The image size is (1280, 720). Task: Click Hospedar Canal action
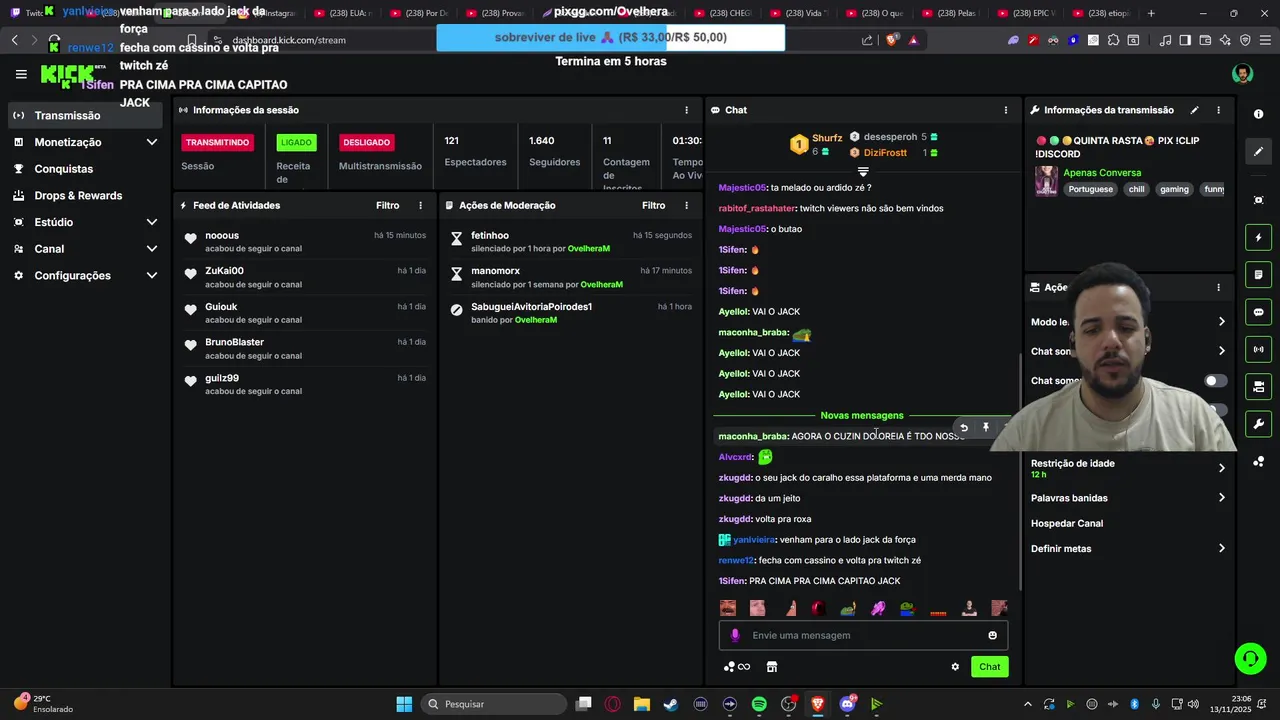pyautogui.click(x=1067, y=524)
